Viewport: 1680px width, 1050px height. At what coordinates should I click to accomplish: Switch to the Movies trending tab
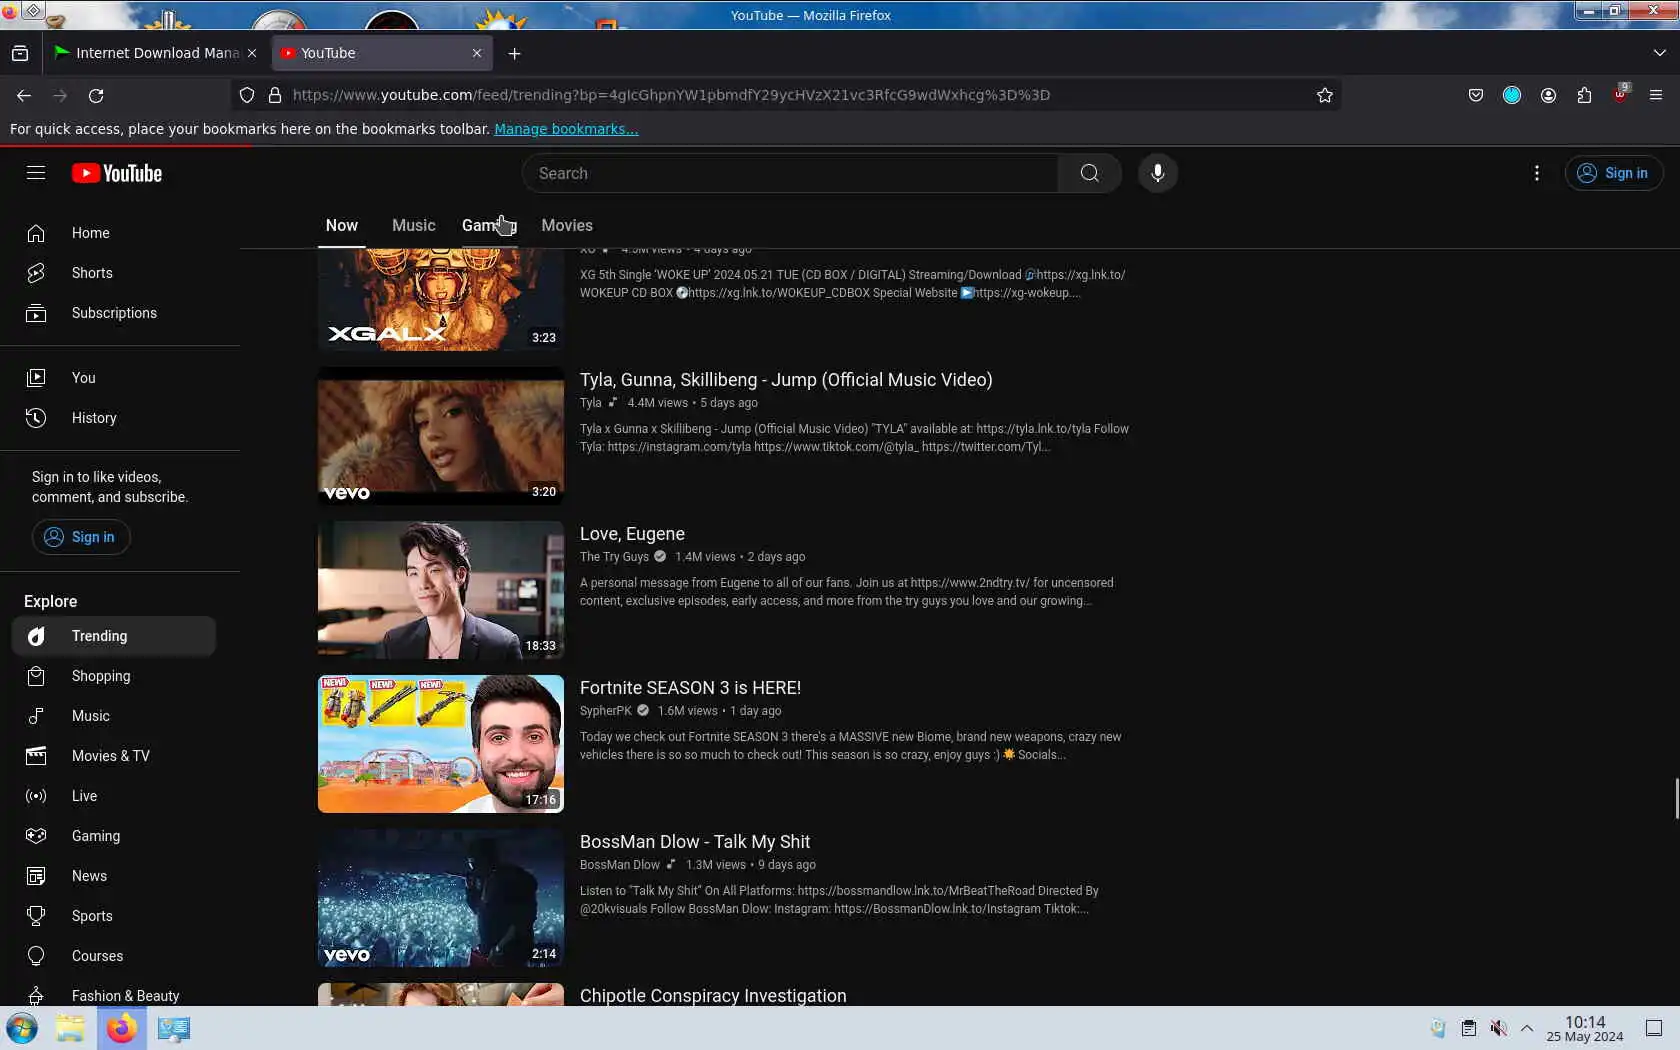pos(567,226)
